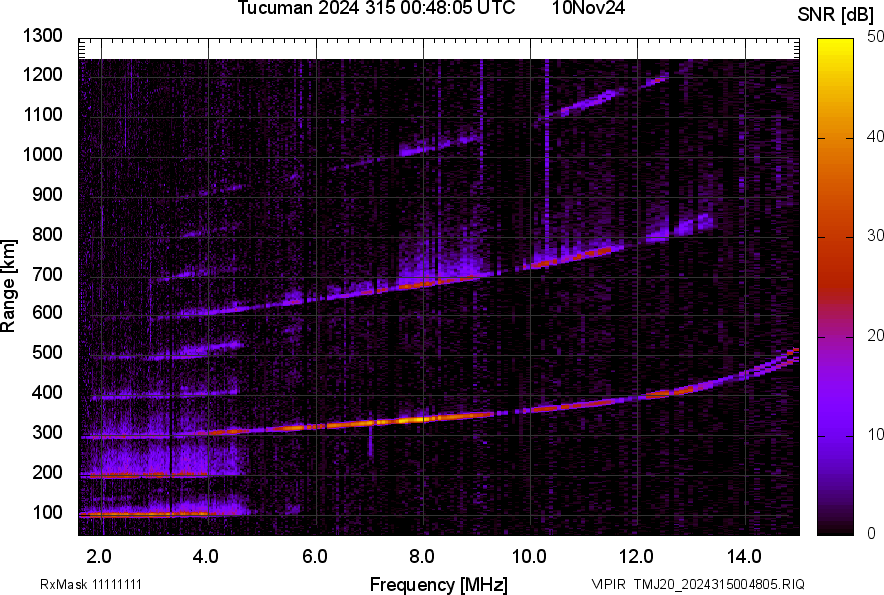884x595 pixels.
Task: Click the range tick label '600'
Action: (x=47, y=312)
